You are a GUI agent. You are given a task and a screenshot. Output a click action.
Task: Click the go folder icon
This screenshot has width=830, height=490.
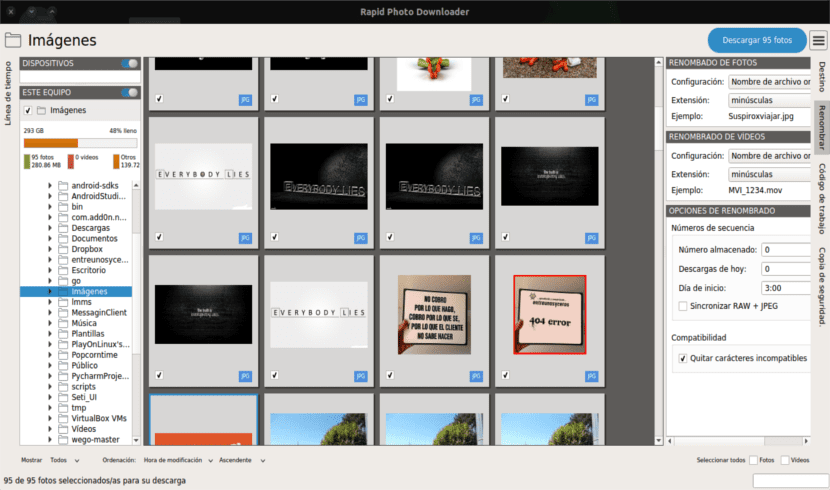coord(63,281)
